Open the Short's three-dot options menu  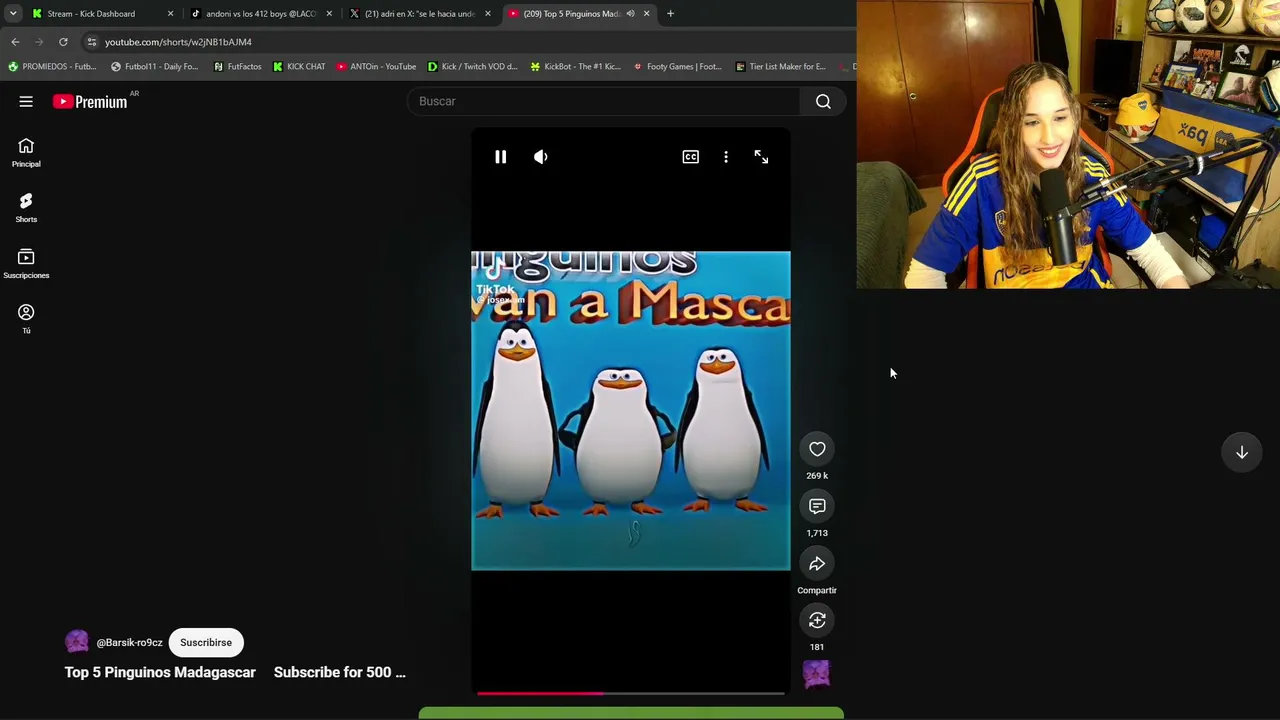point(726,157)
